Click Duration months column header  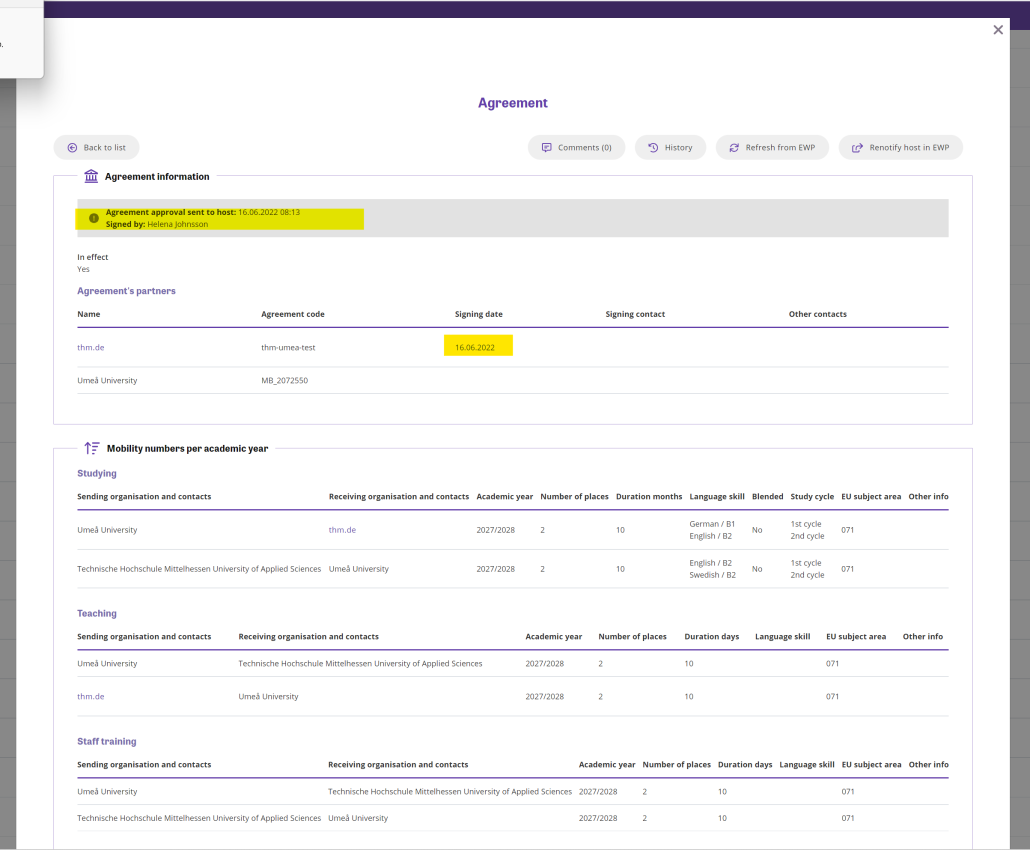pyautogui.click(x=649, y=496)
